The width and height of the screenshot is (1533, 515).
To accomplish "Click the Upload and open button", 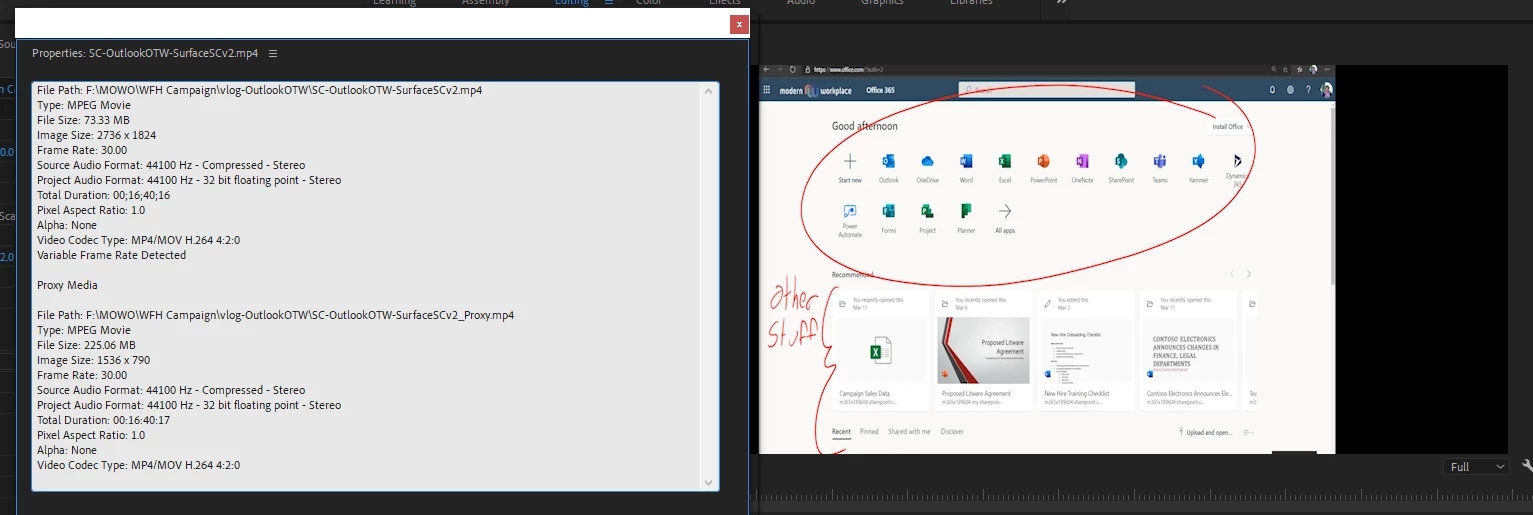I will point(1205,433).
